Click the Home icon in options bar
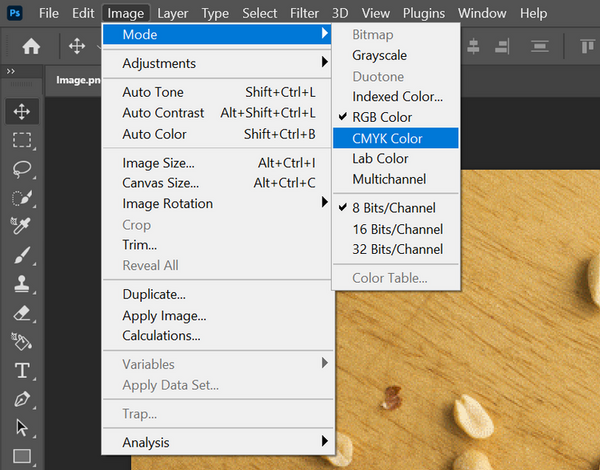 [31, 47]
